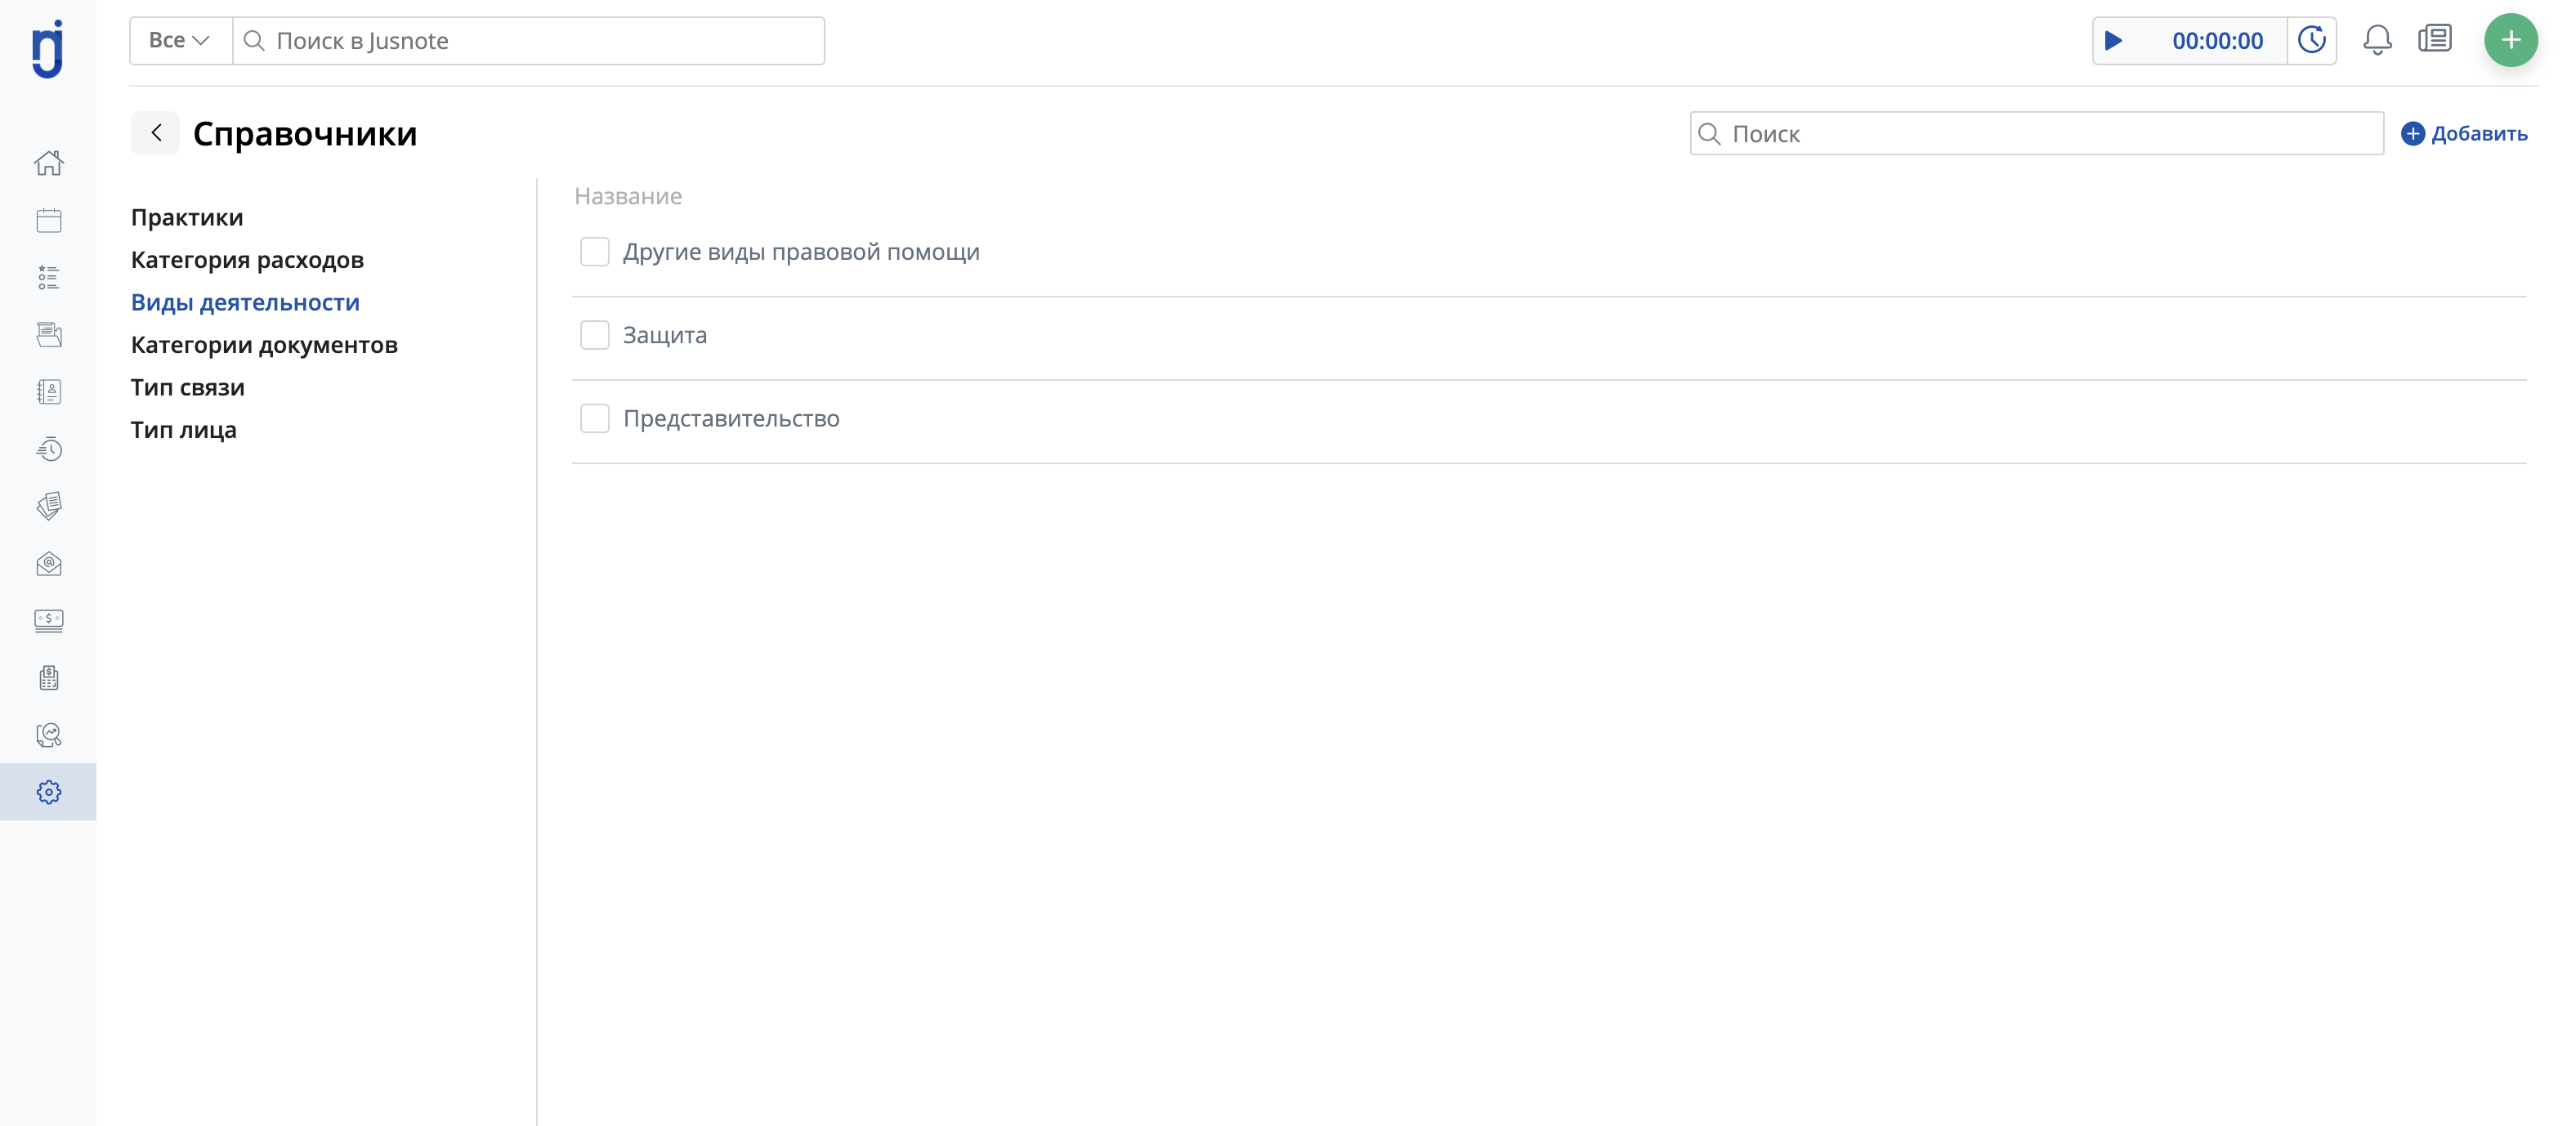Select the Категория расходов directory
The image size is (2576, 1126).
pyautogui.click(x=247, y=260)
